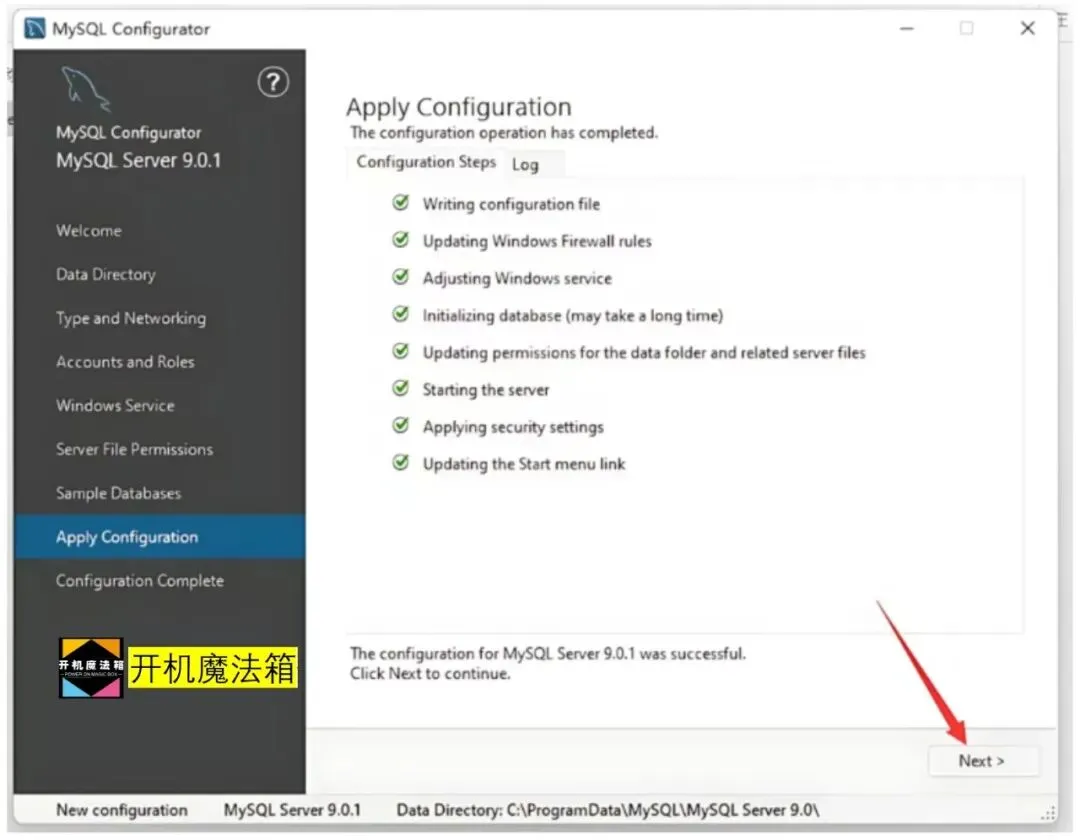The width and height of the screenshot is (1080, 840).
Task: Click 'Updating Windows Firewall rules' step text
Action: [x=537, y=242]
